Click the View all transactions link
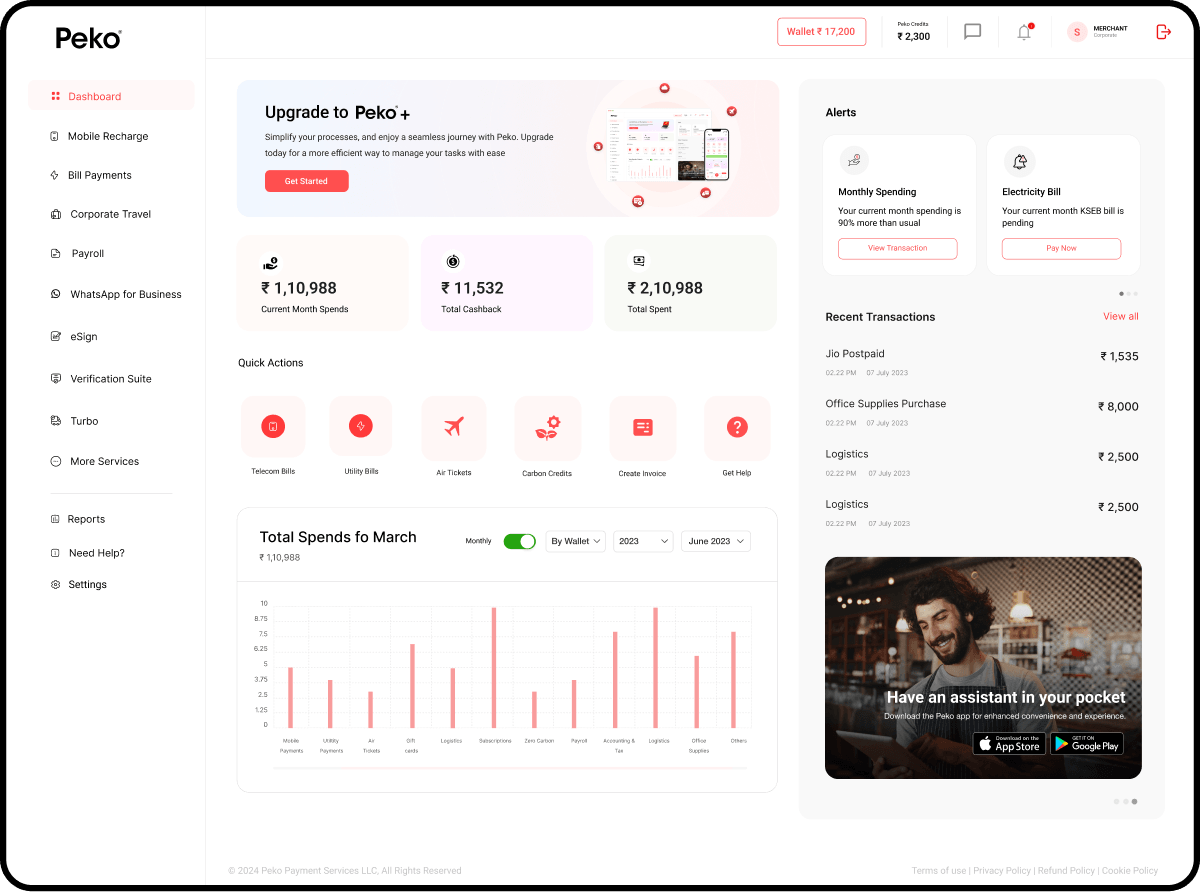Viewport: 1200px width, 892px height. 1120,316
